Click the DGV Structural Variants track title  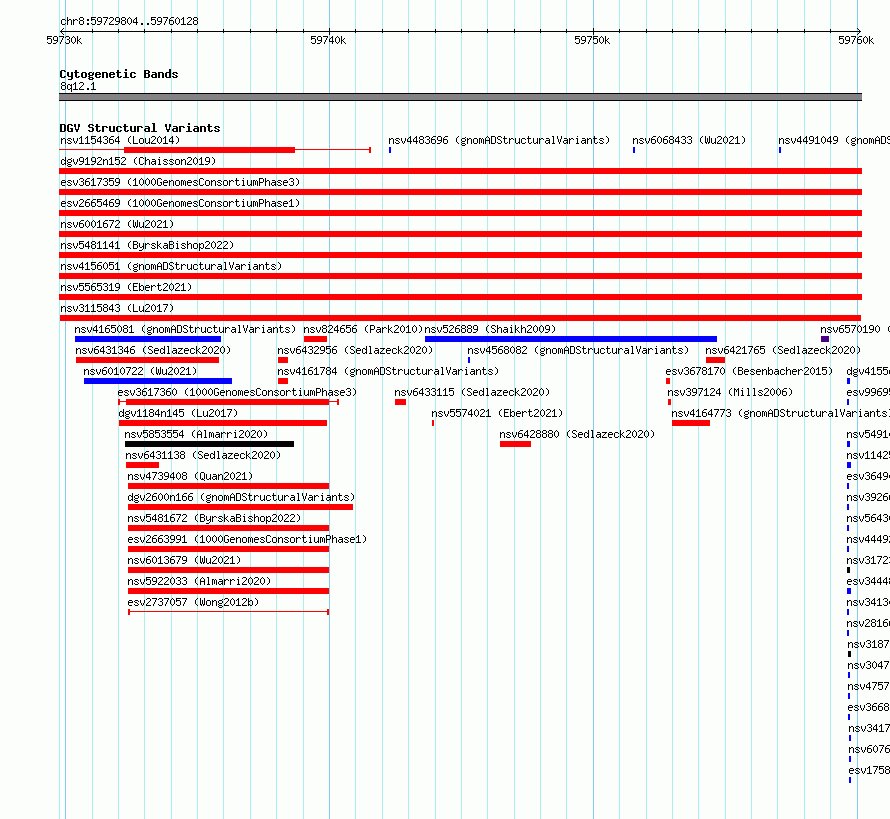[140, 128]
